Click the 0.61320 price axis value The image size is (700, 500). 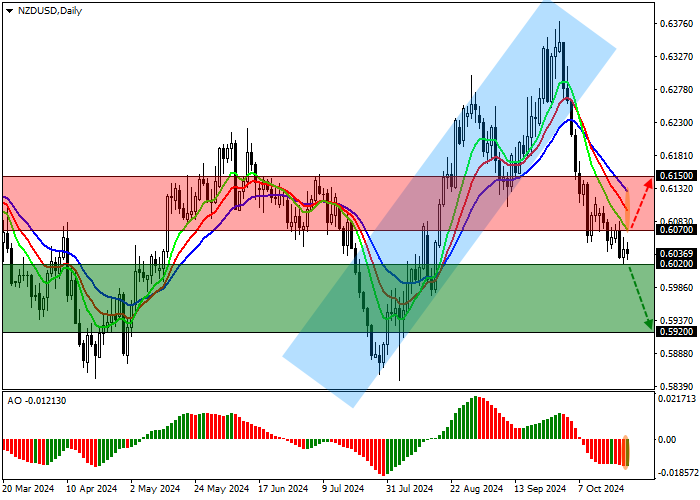[x=676, y=189]
